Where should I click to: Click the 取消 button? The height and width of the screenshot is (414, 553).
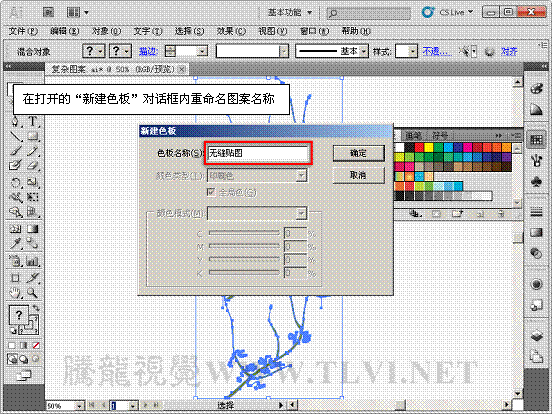[x=358, y=175]
